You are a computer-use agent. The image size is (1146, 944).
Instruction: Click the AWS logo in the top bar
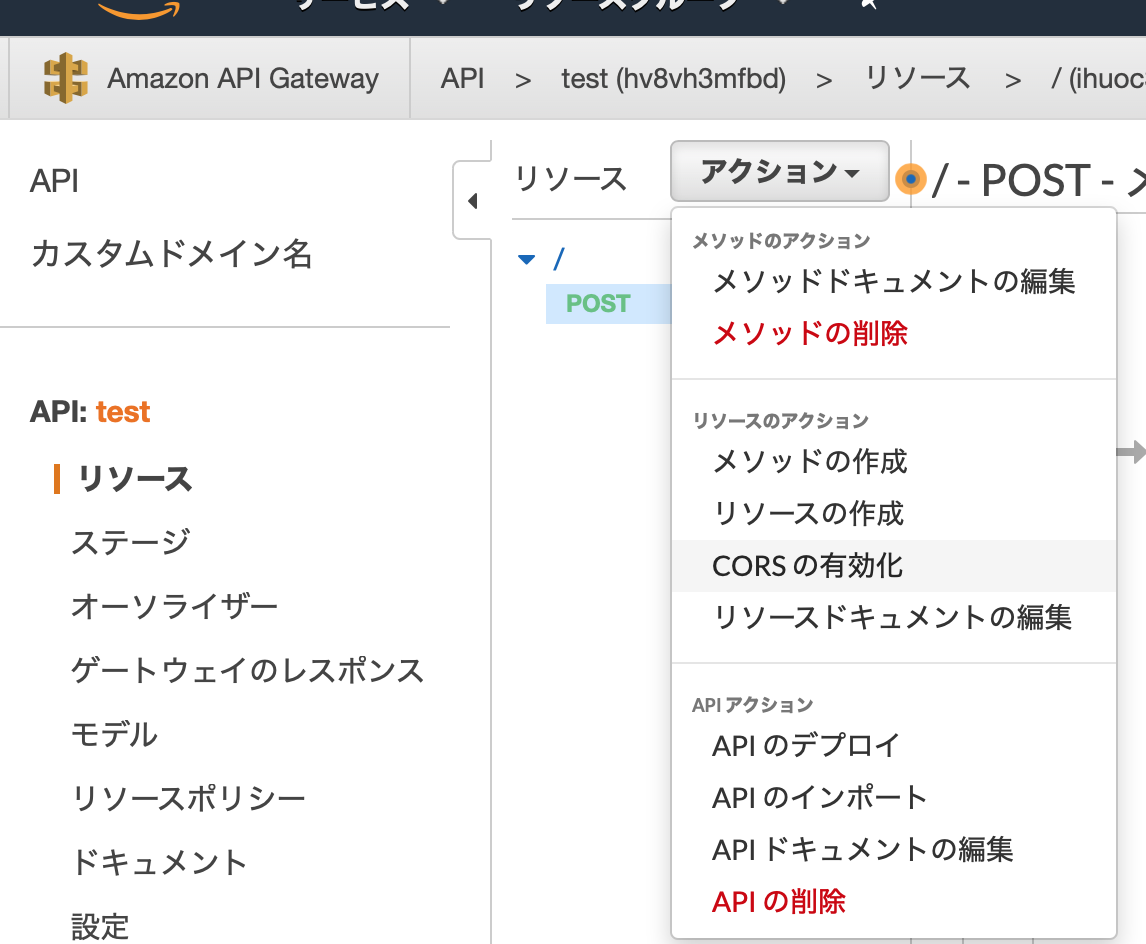(x=139, y=9)
